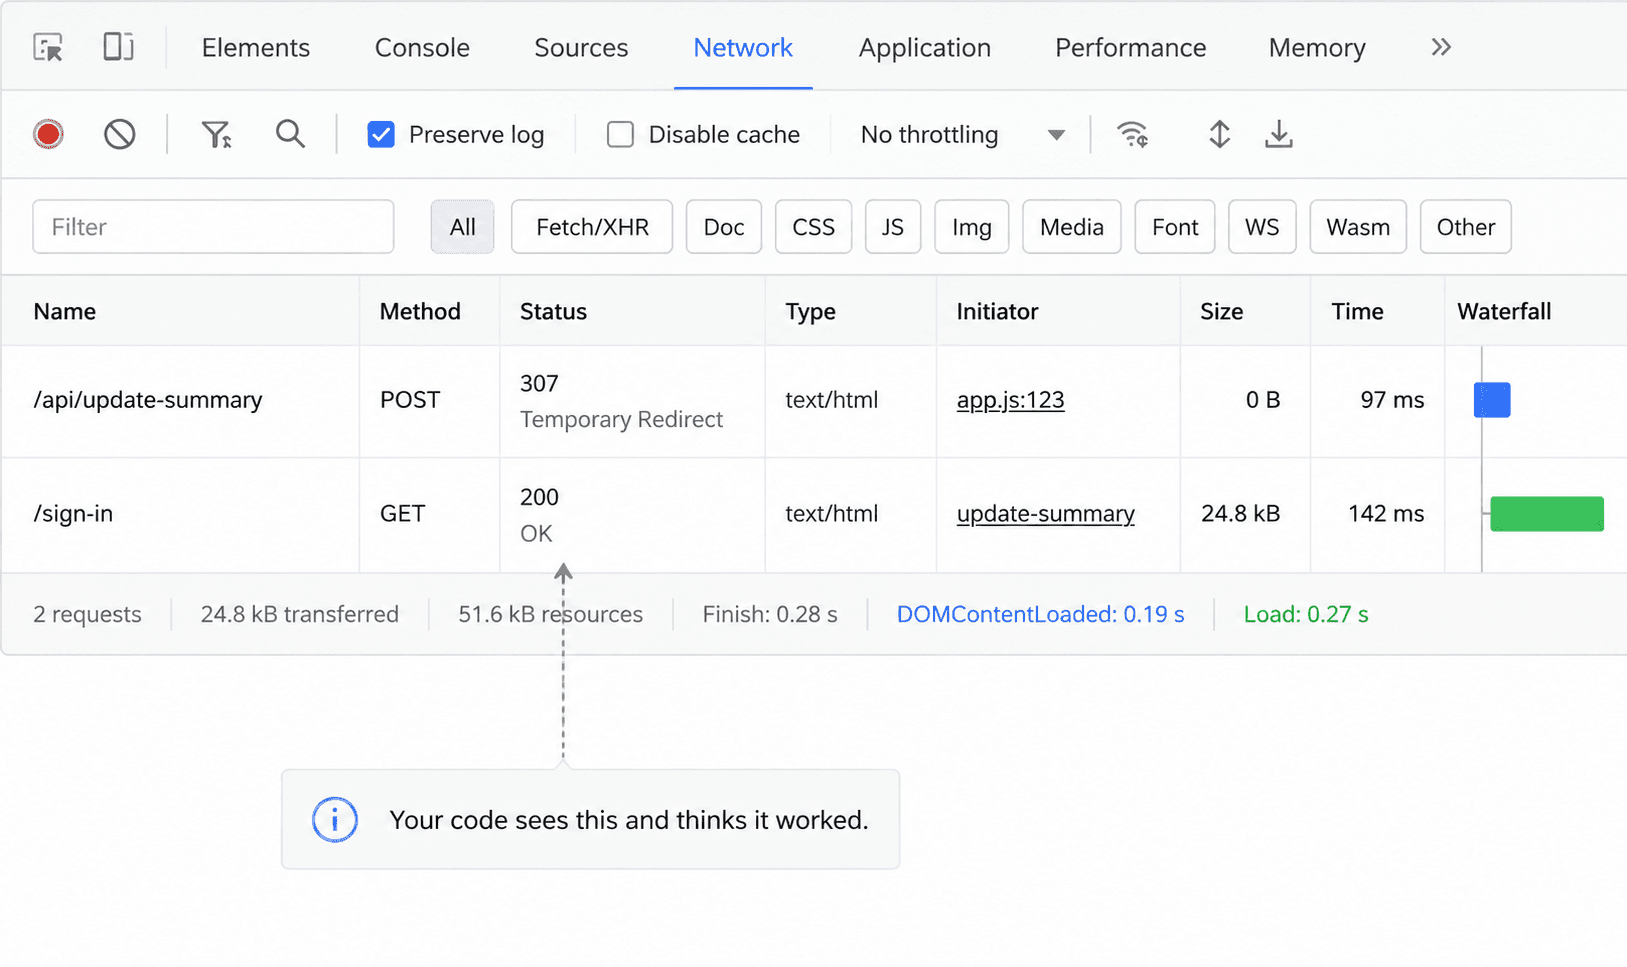Open the update-summary initiator link
Image resolution: width=1627 pixels, height=967 pixels.
[1045, 513]
